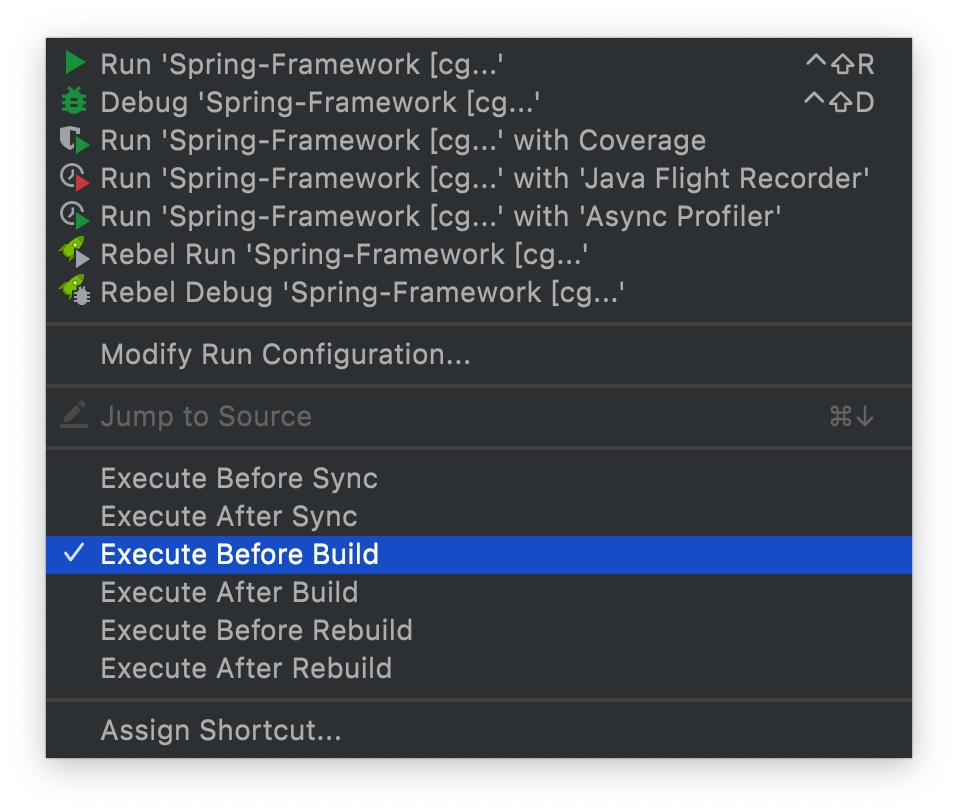
Task: Enable Execute After Sync option
Action: coord(229,516)
